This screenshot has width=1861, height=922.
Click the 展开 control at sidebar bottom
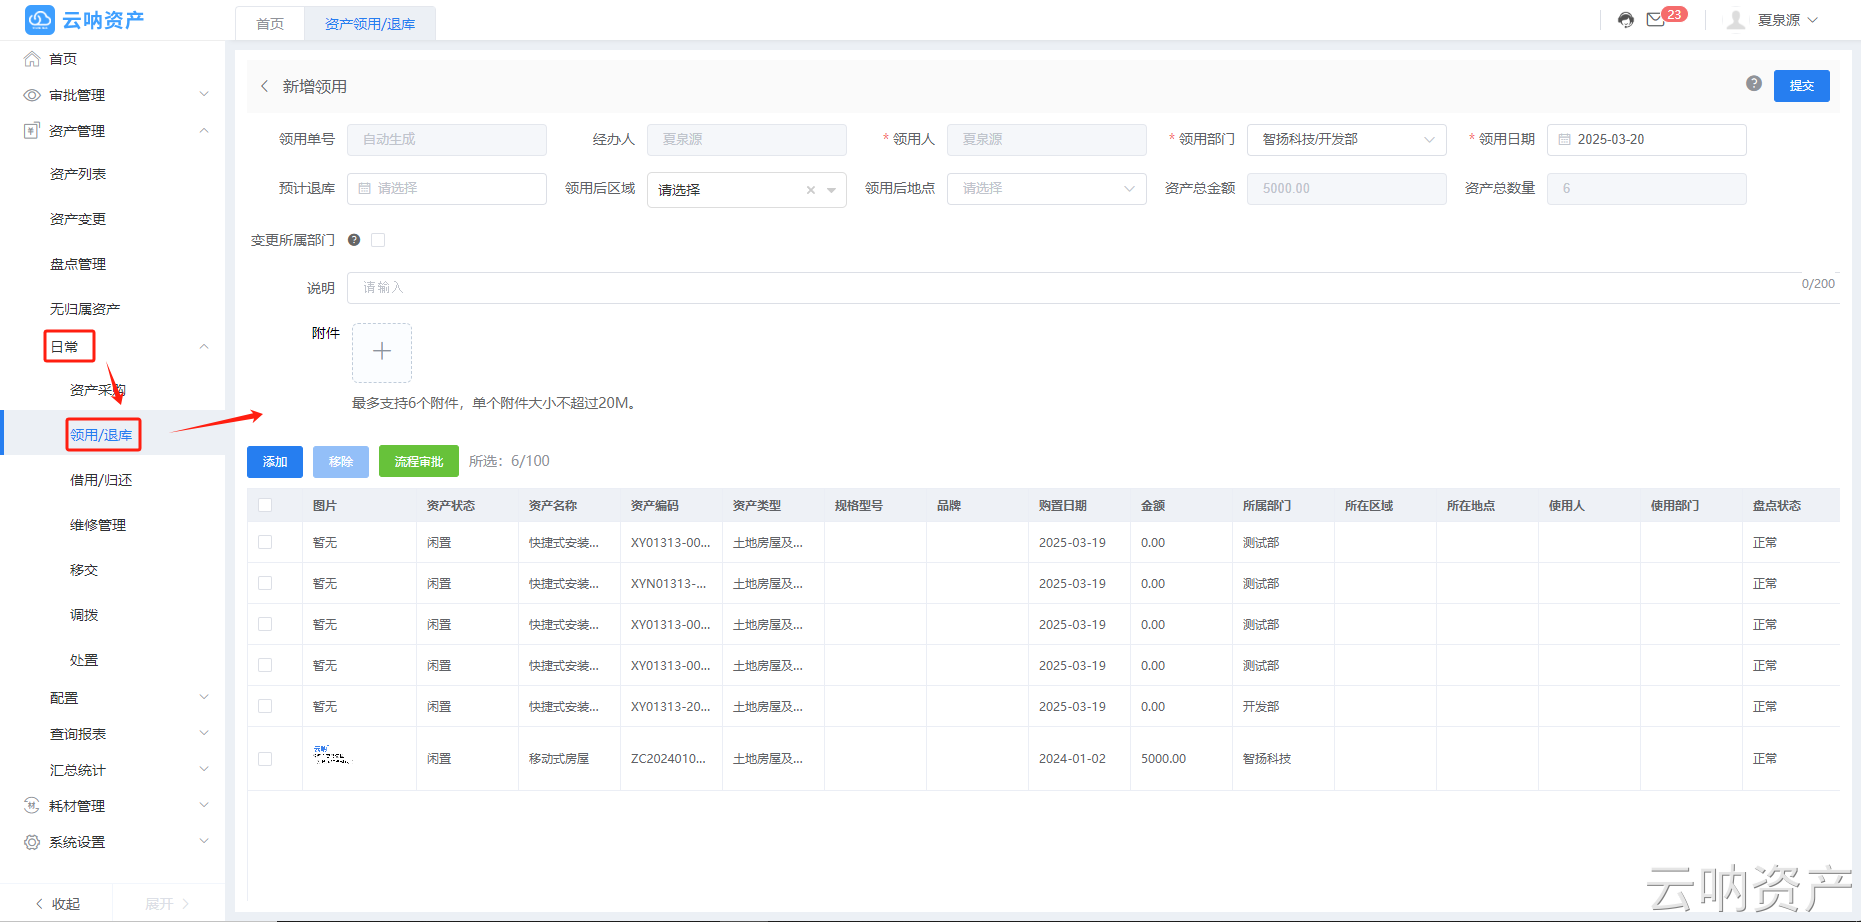[x=167, y=904]
